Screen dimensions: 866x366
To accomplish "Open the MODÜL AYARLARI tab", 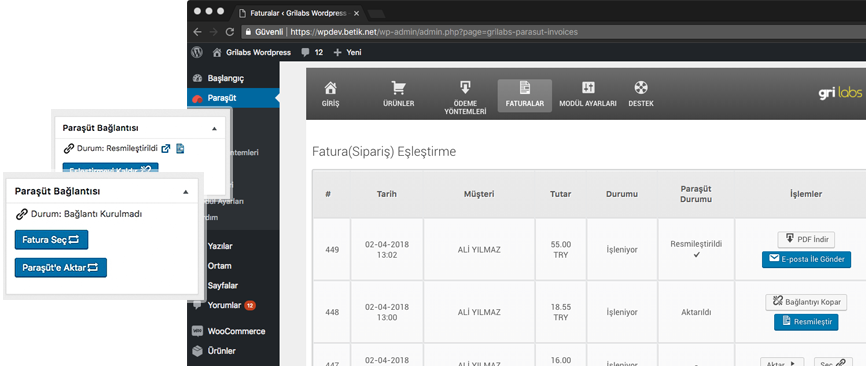I will point(588,95).
